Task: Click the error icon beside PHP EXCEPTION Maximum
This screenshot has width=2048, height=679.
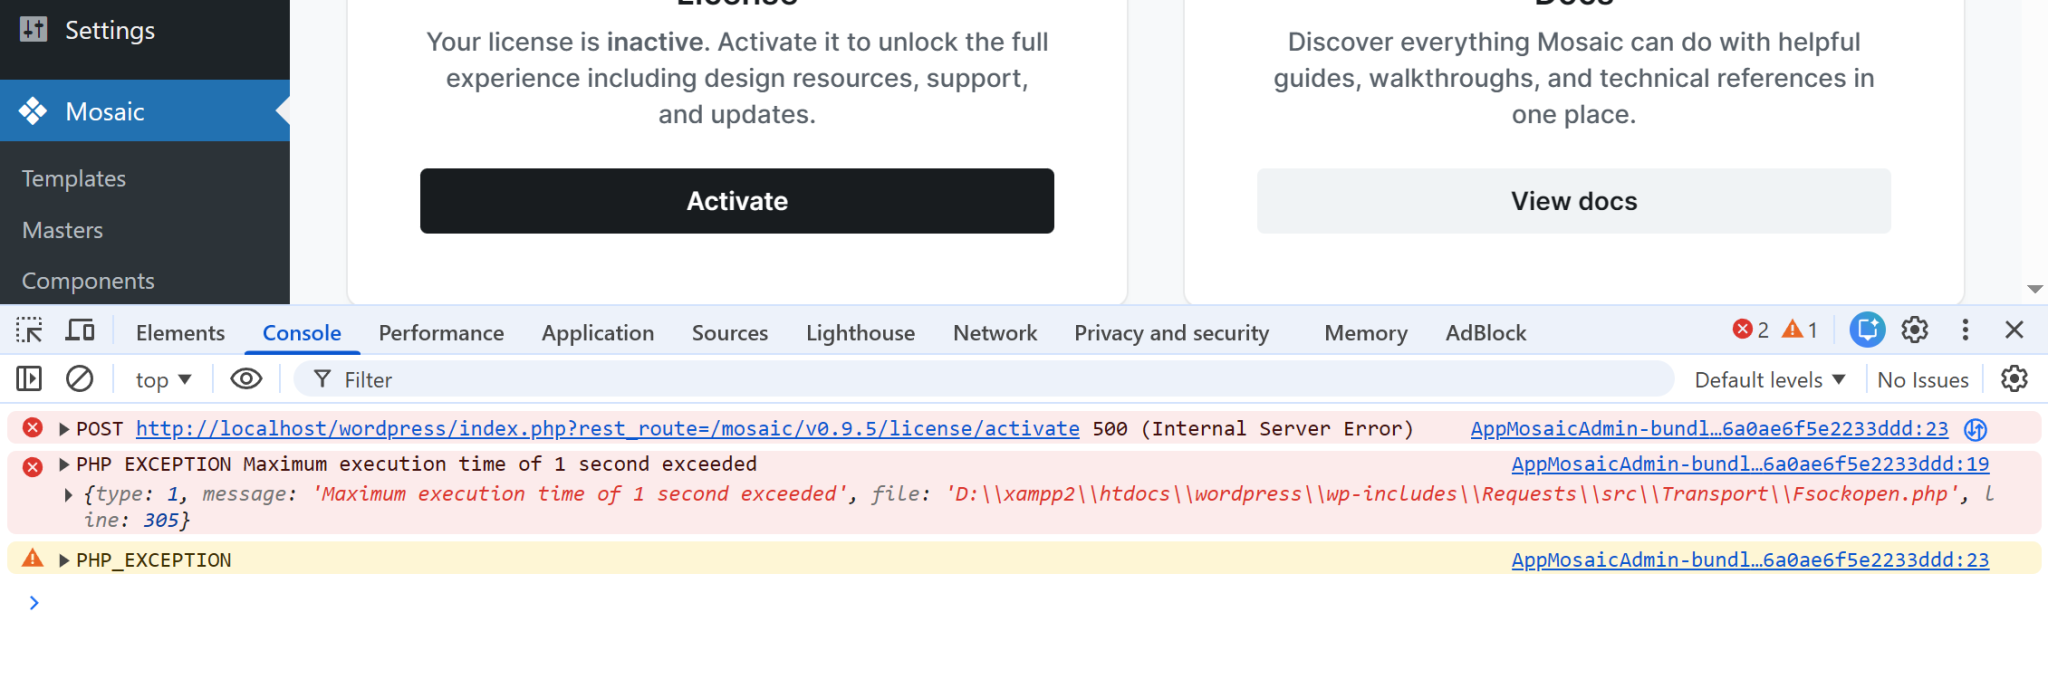Action: tap(33, 466)
